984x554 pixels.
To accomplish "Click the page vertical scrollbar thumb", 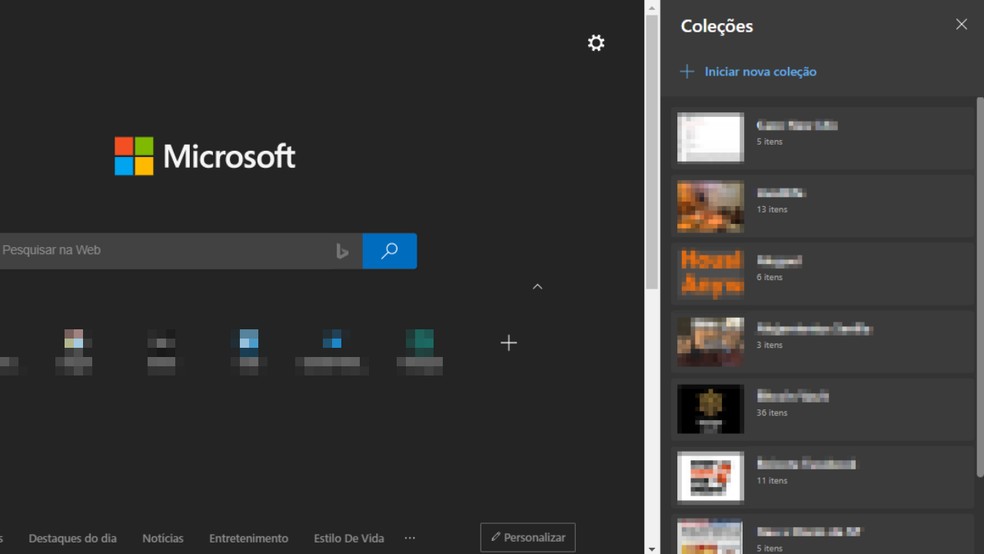I will pos(651,152).
